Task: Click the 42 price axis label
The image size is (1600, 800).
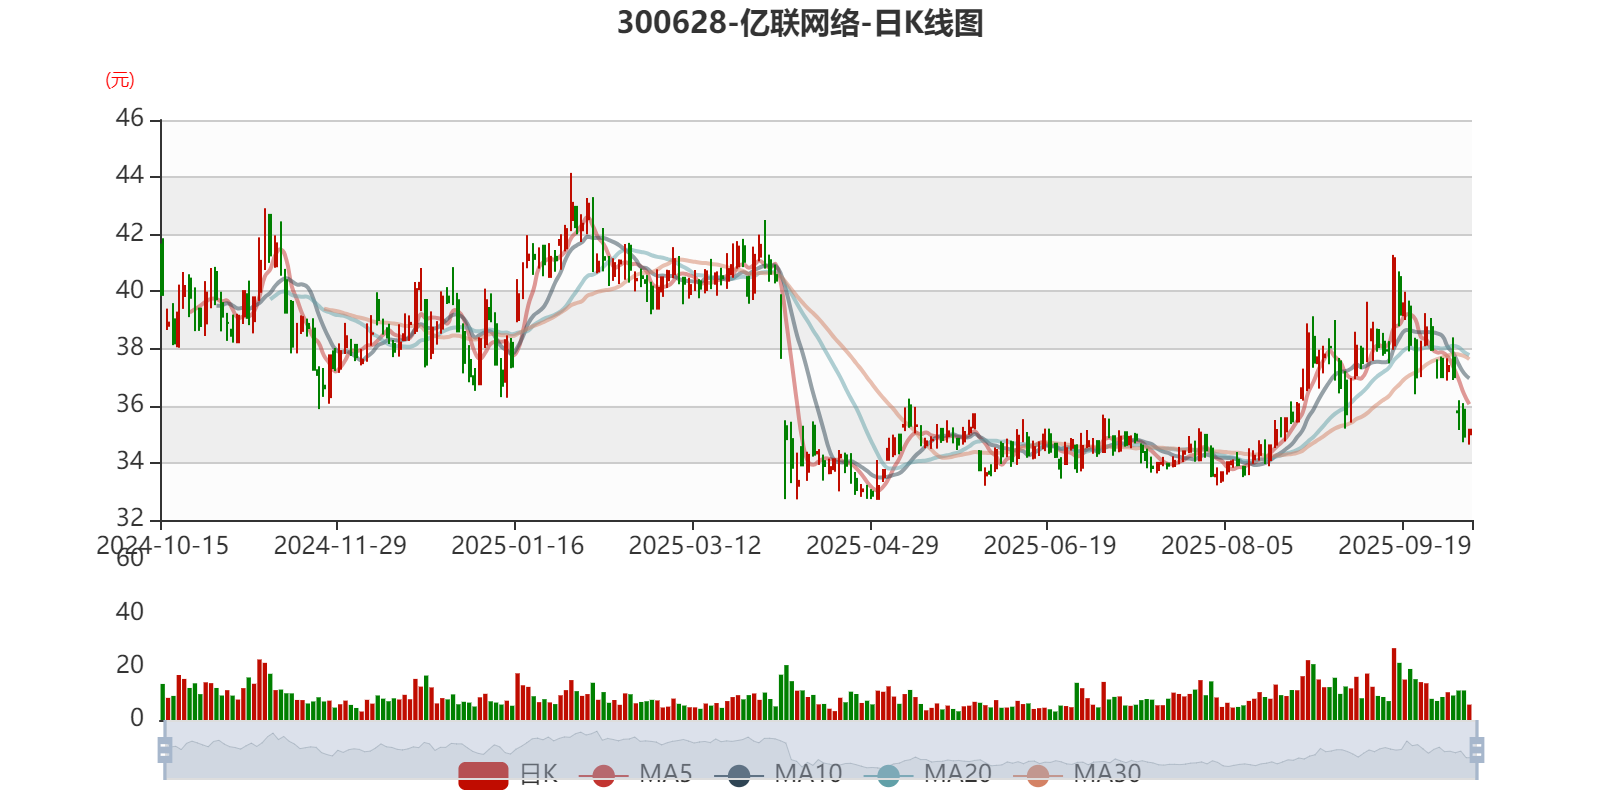Action: coord(130,233)
